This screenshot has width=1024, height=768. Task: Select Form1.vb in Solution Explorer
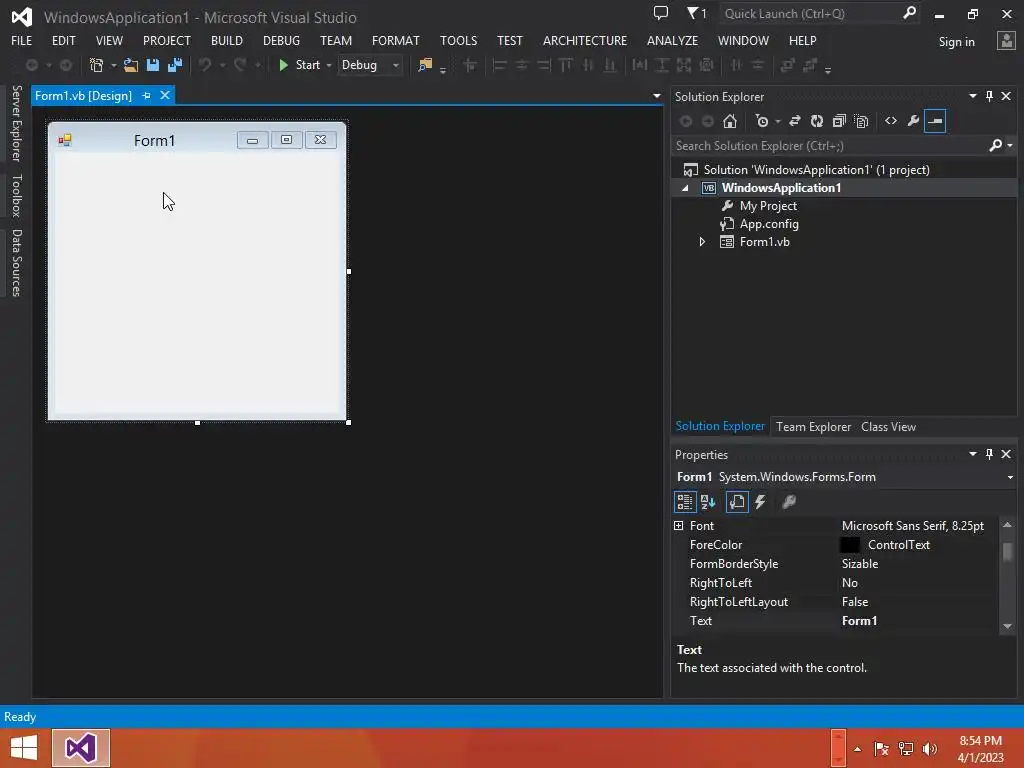point(764,242)
